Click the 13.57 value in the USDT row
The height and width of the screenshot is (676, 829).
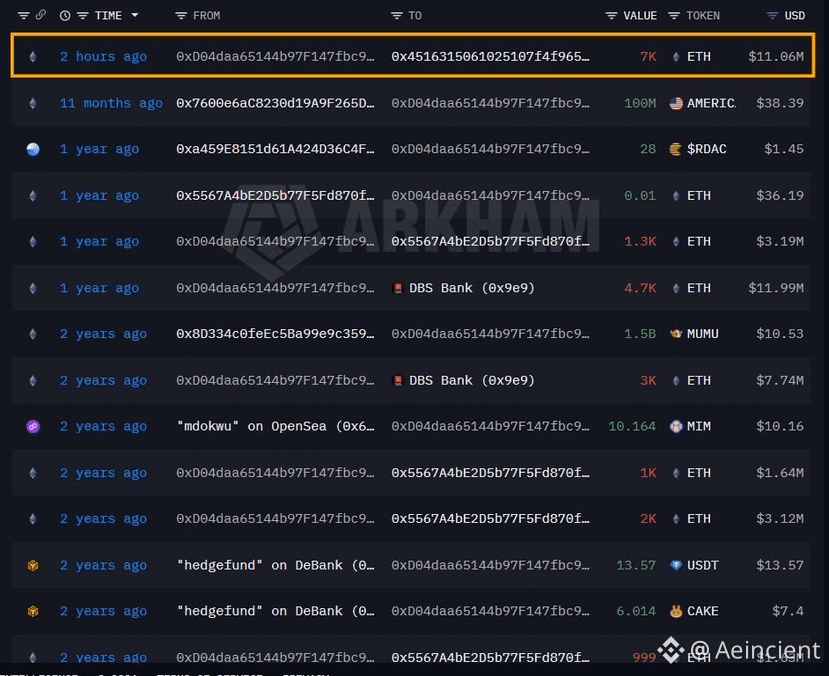[635, 565]
